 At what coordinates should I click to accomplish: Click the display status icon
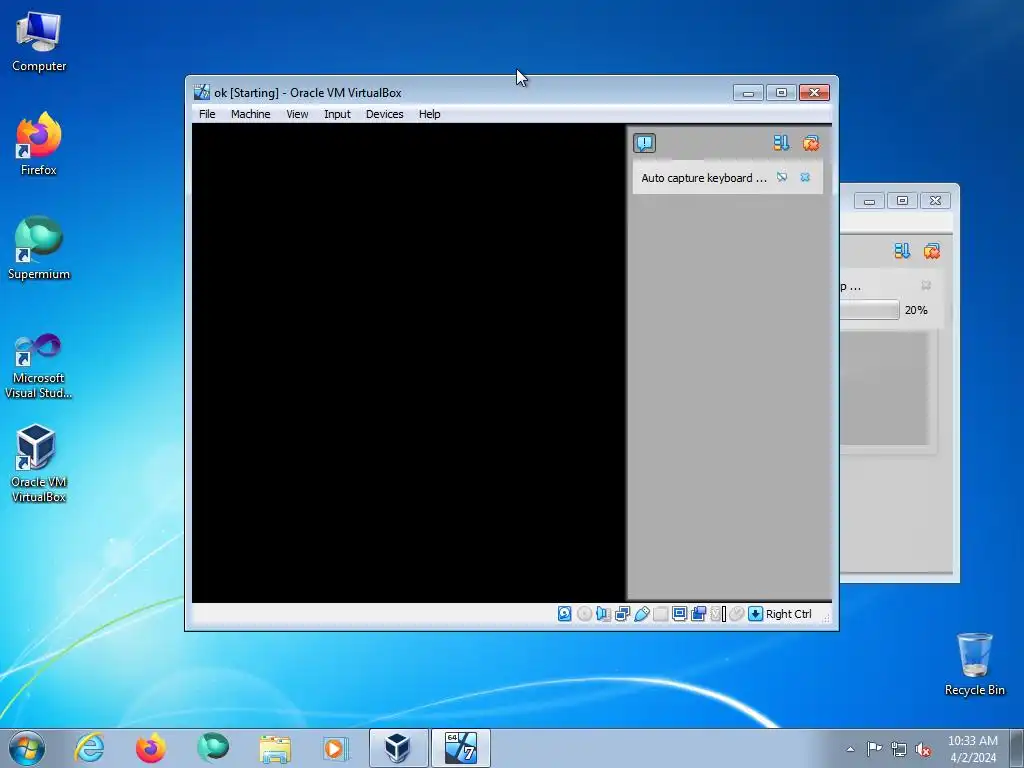[x=679, y=614]
